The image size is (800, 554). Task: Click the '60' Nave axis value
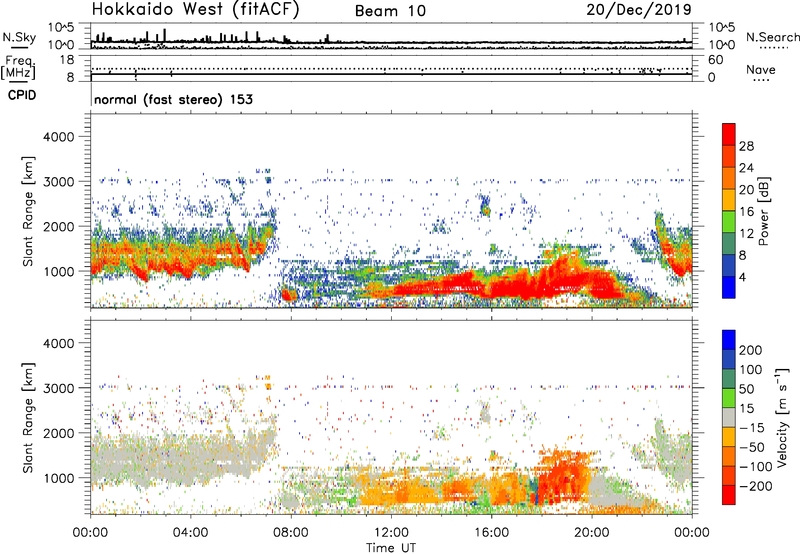[x=715, y=60]
